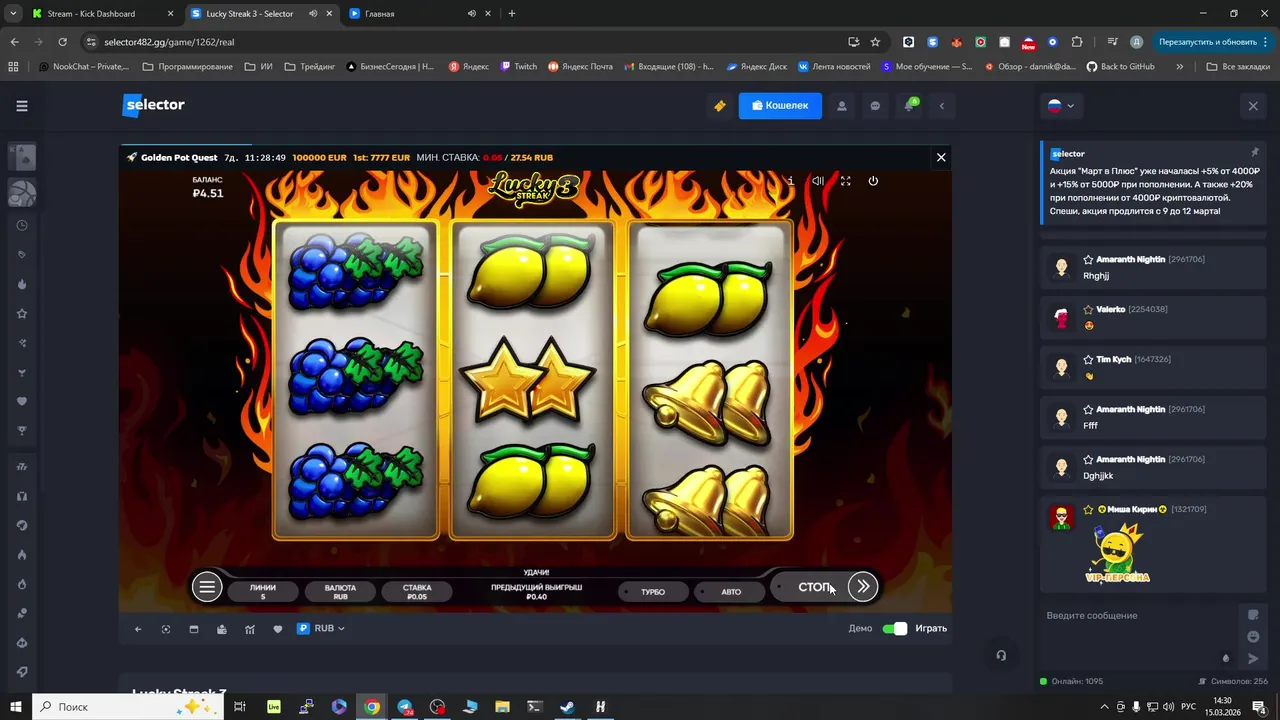
Task: Toggle the Demo/Play switch
Action: (894, 628)
